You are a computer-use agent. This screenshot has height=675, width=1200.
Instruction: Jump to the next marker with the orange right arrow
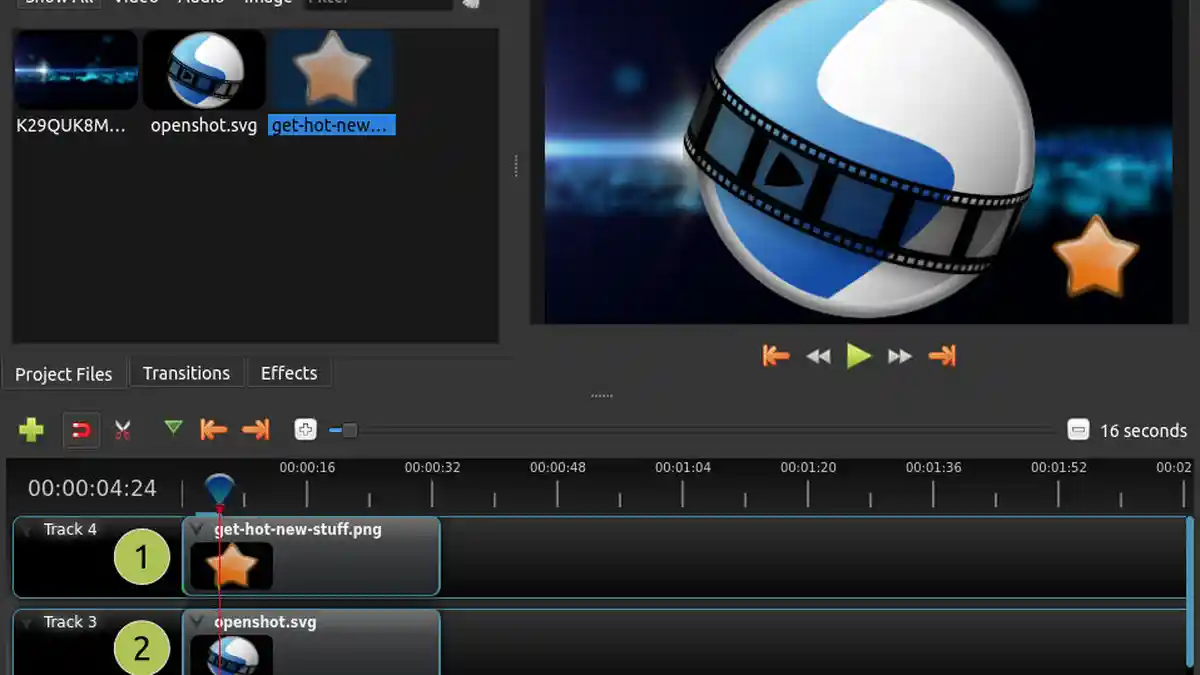256,430
